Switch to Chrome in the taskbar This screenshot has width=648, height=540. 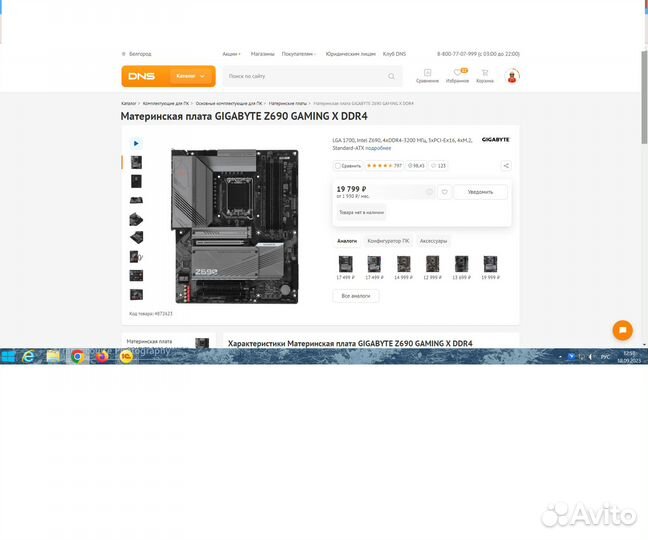pyautogui.click(x=77, y=356)
